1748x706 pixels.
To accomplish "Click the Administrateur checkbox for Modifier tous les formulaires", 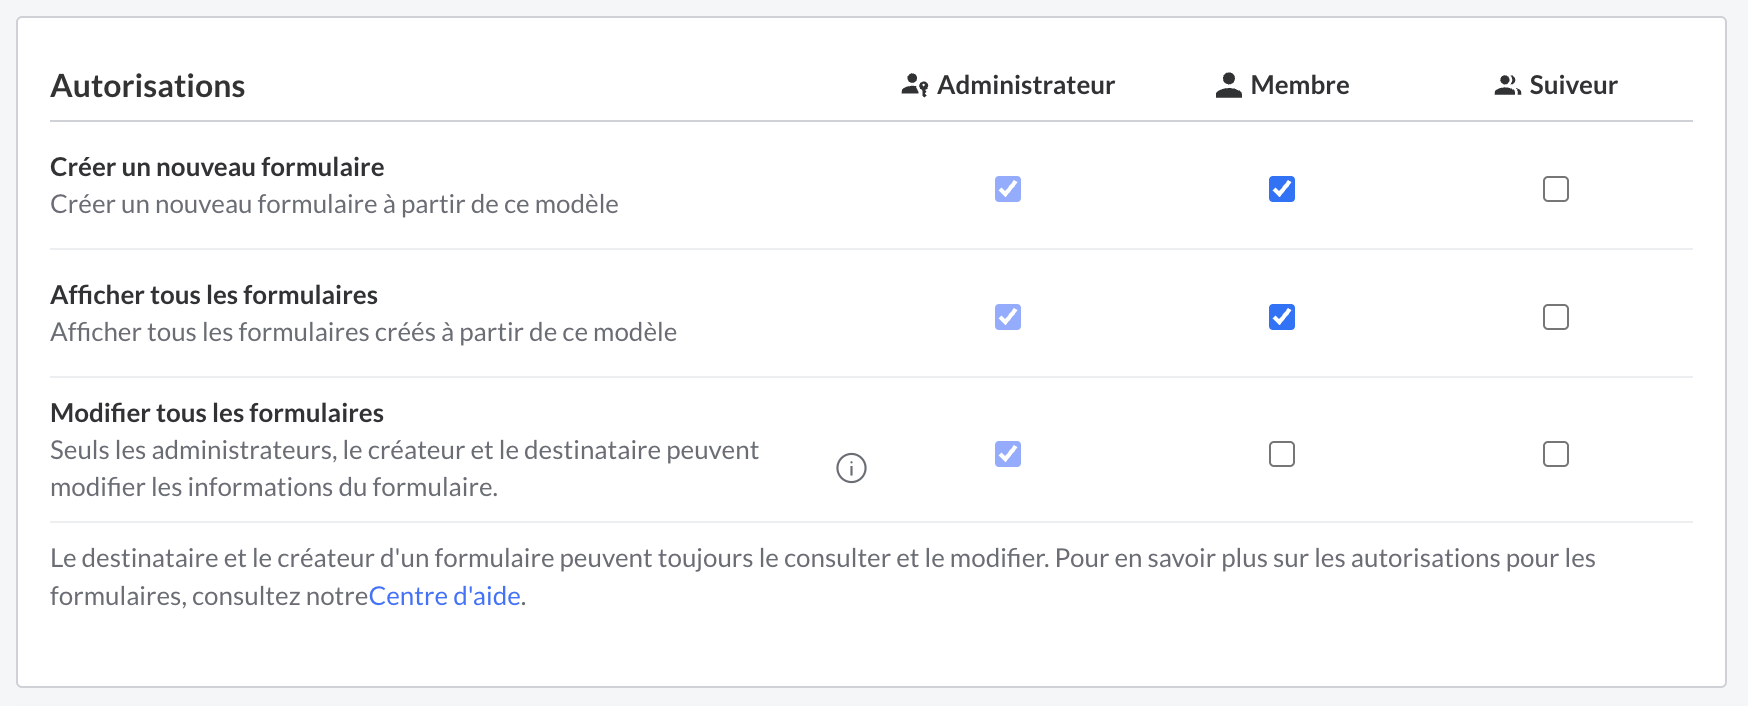I will click(1008, 454).
